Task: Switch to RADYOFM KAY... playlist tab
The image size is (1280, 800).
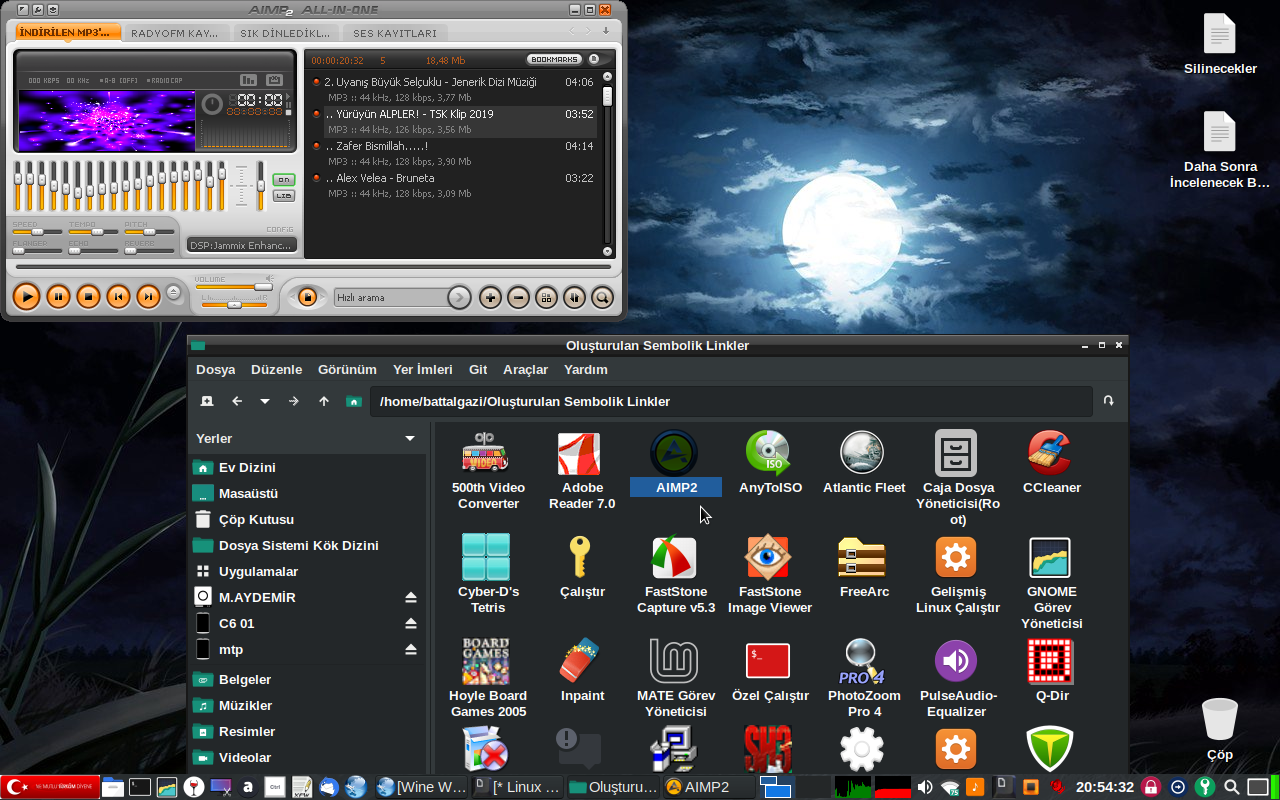Action: pos(175,33)
